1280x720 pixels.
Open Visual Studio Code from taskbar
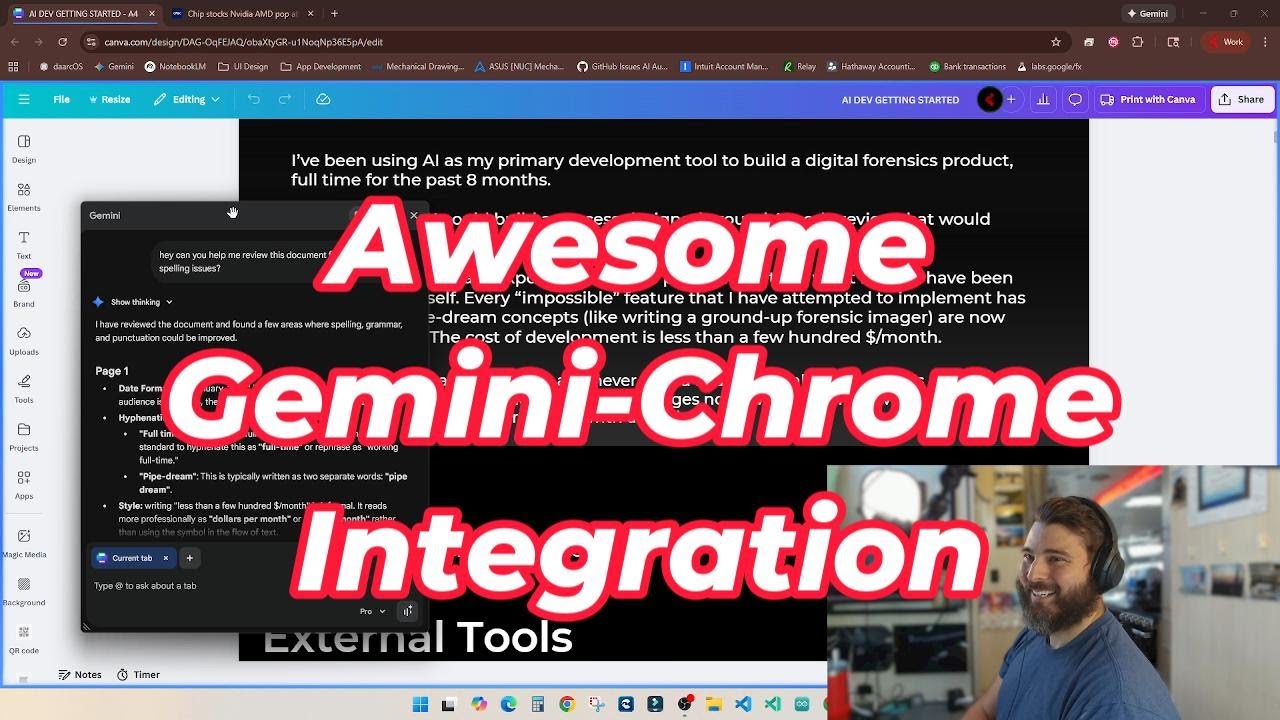point(742,704)
